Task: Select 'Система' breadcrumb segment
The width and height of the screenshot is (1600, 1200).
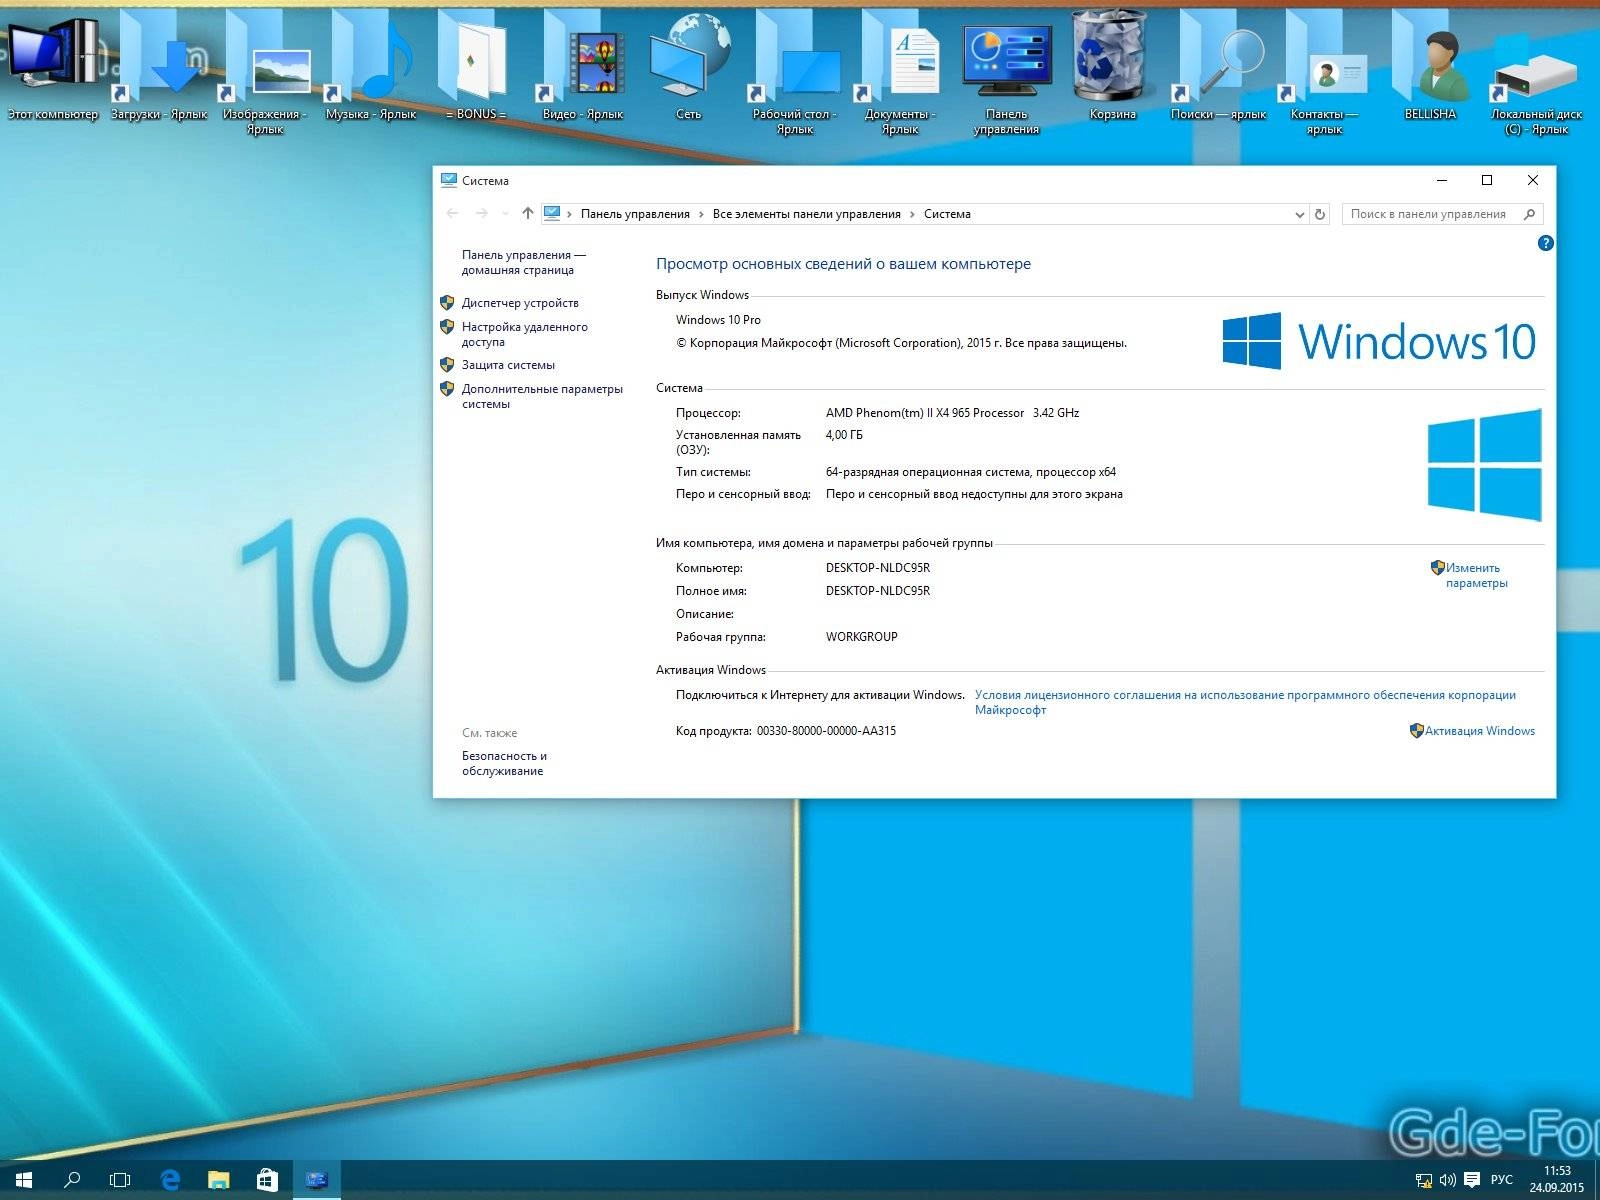Action: click(947, 214)
